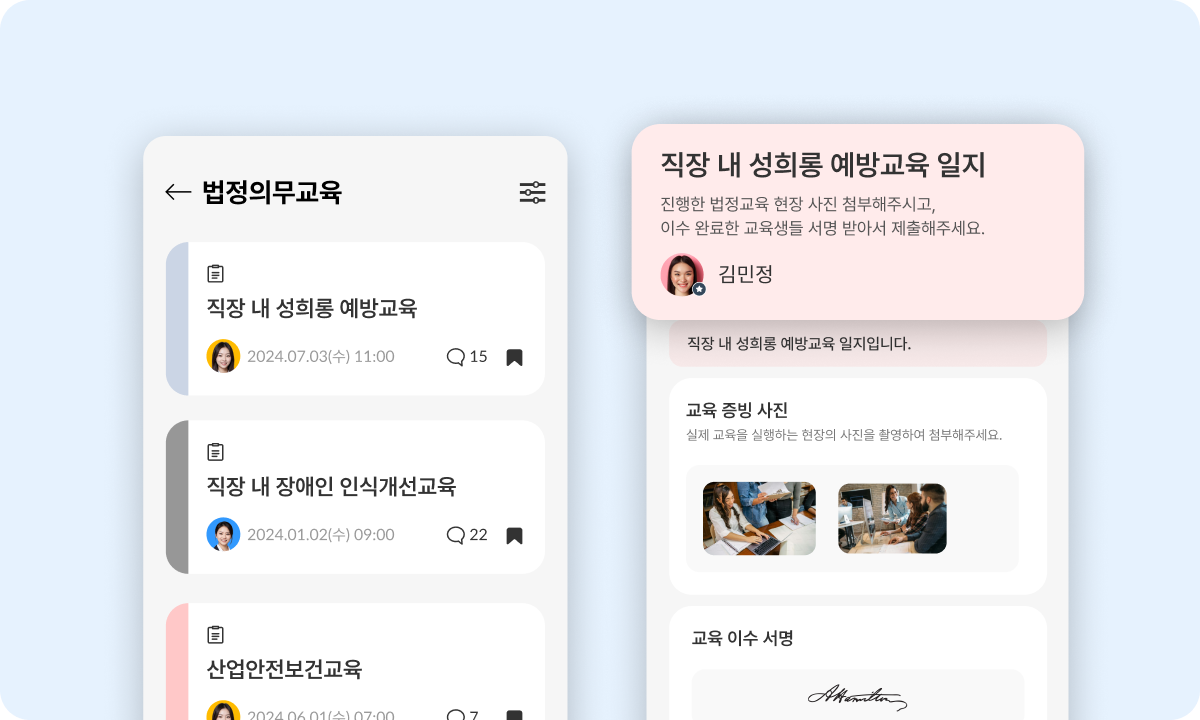Open the second training photo thumbnail
Viewport: 1200px width, 720px height.
pyautogui.click(x=892, y=518)
